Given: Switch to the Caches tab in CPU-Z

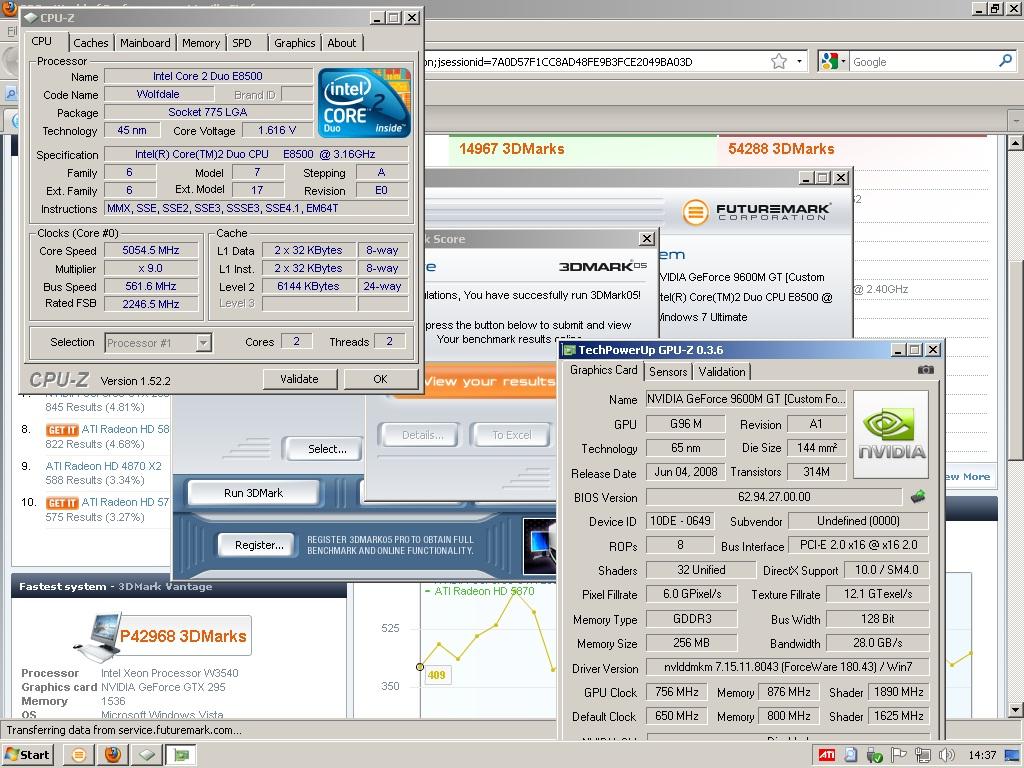Looking at the screenshot, I should [x=91, y=43].
